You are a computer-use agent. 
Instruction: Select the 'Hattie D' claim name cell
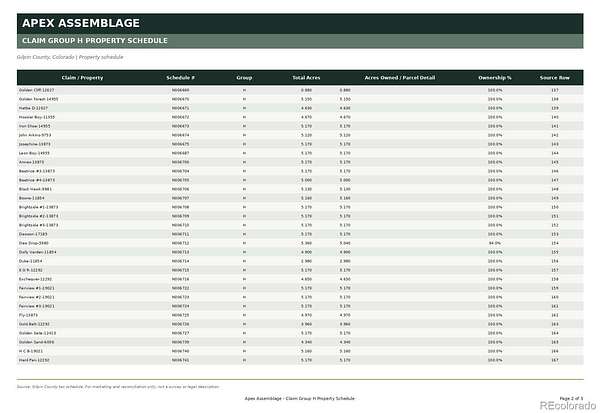pyautogui.click(x=33, y=108)
